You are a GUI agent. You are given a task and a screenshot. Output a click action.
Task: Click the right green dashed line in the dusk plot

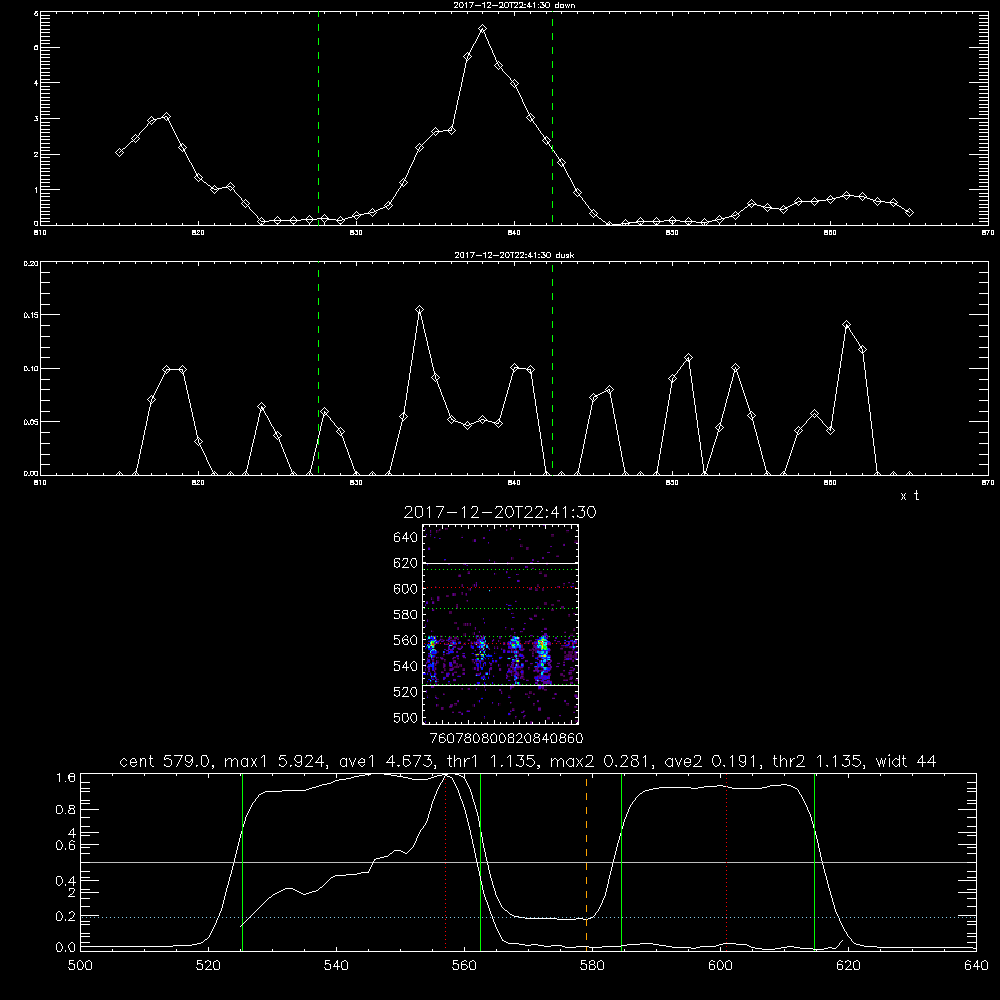(552, 369)
